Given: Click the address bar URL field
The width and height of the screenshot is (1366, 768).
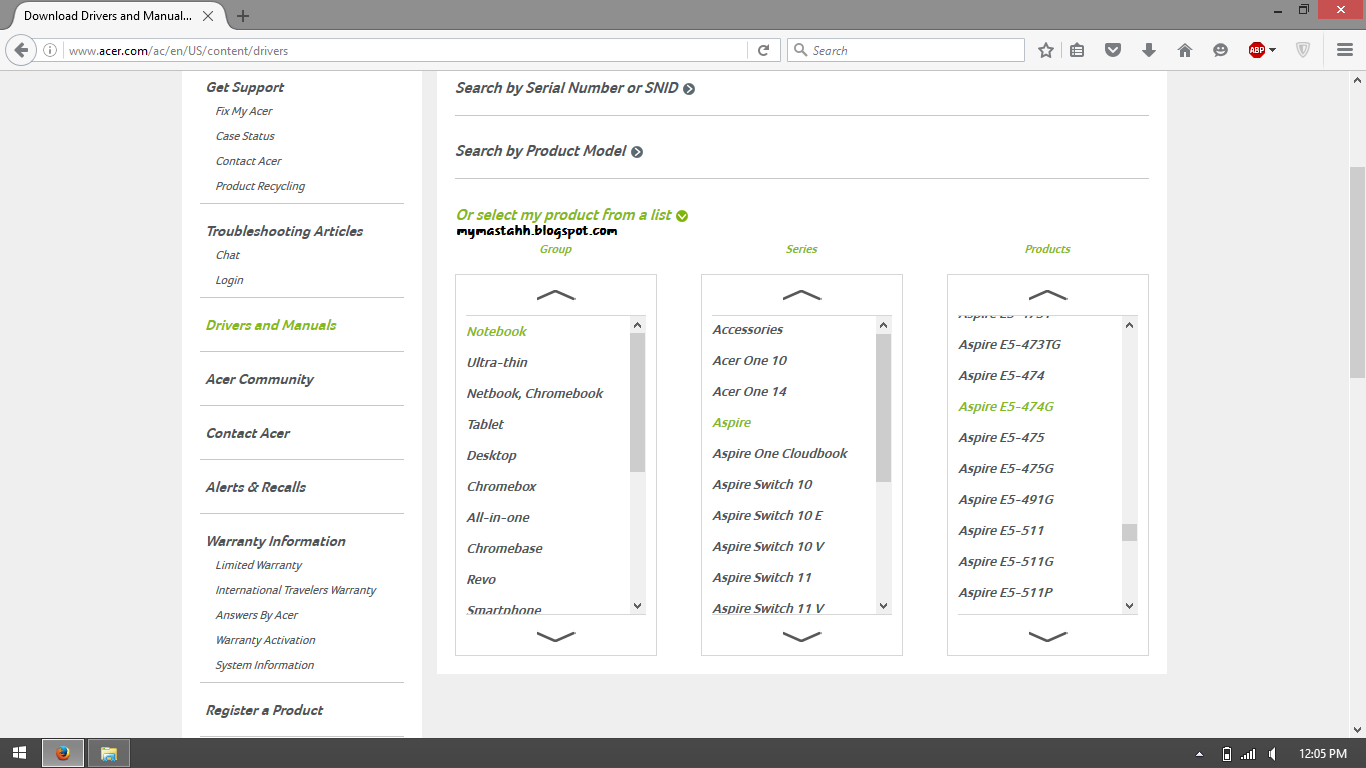Looking at the screenshot, I should 405,50.
